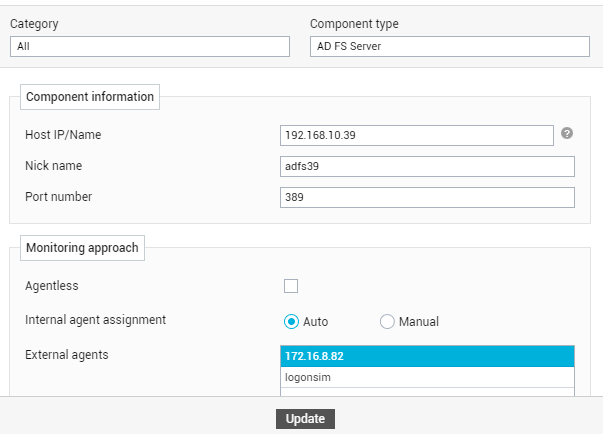Open the Component type dropdown
This screenshot has height=434, width=603.
tap(450, 47)
